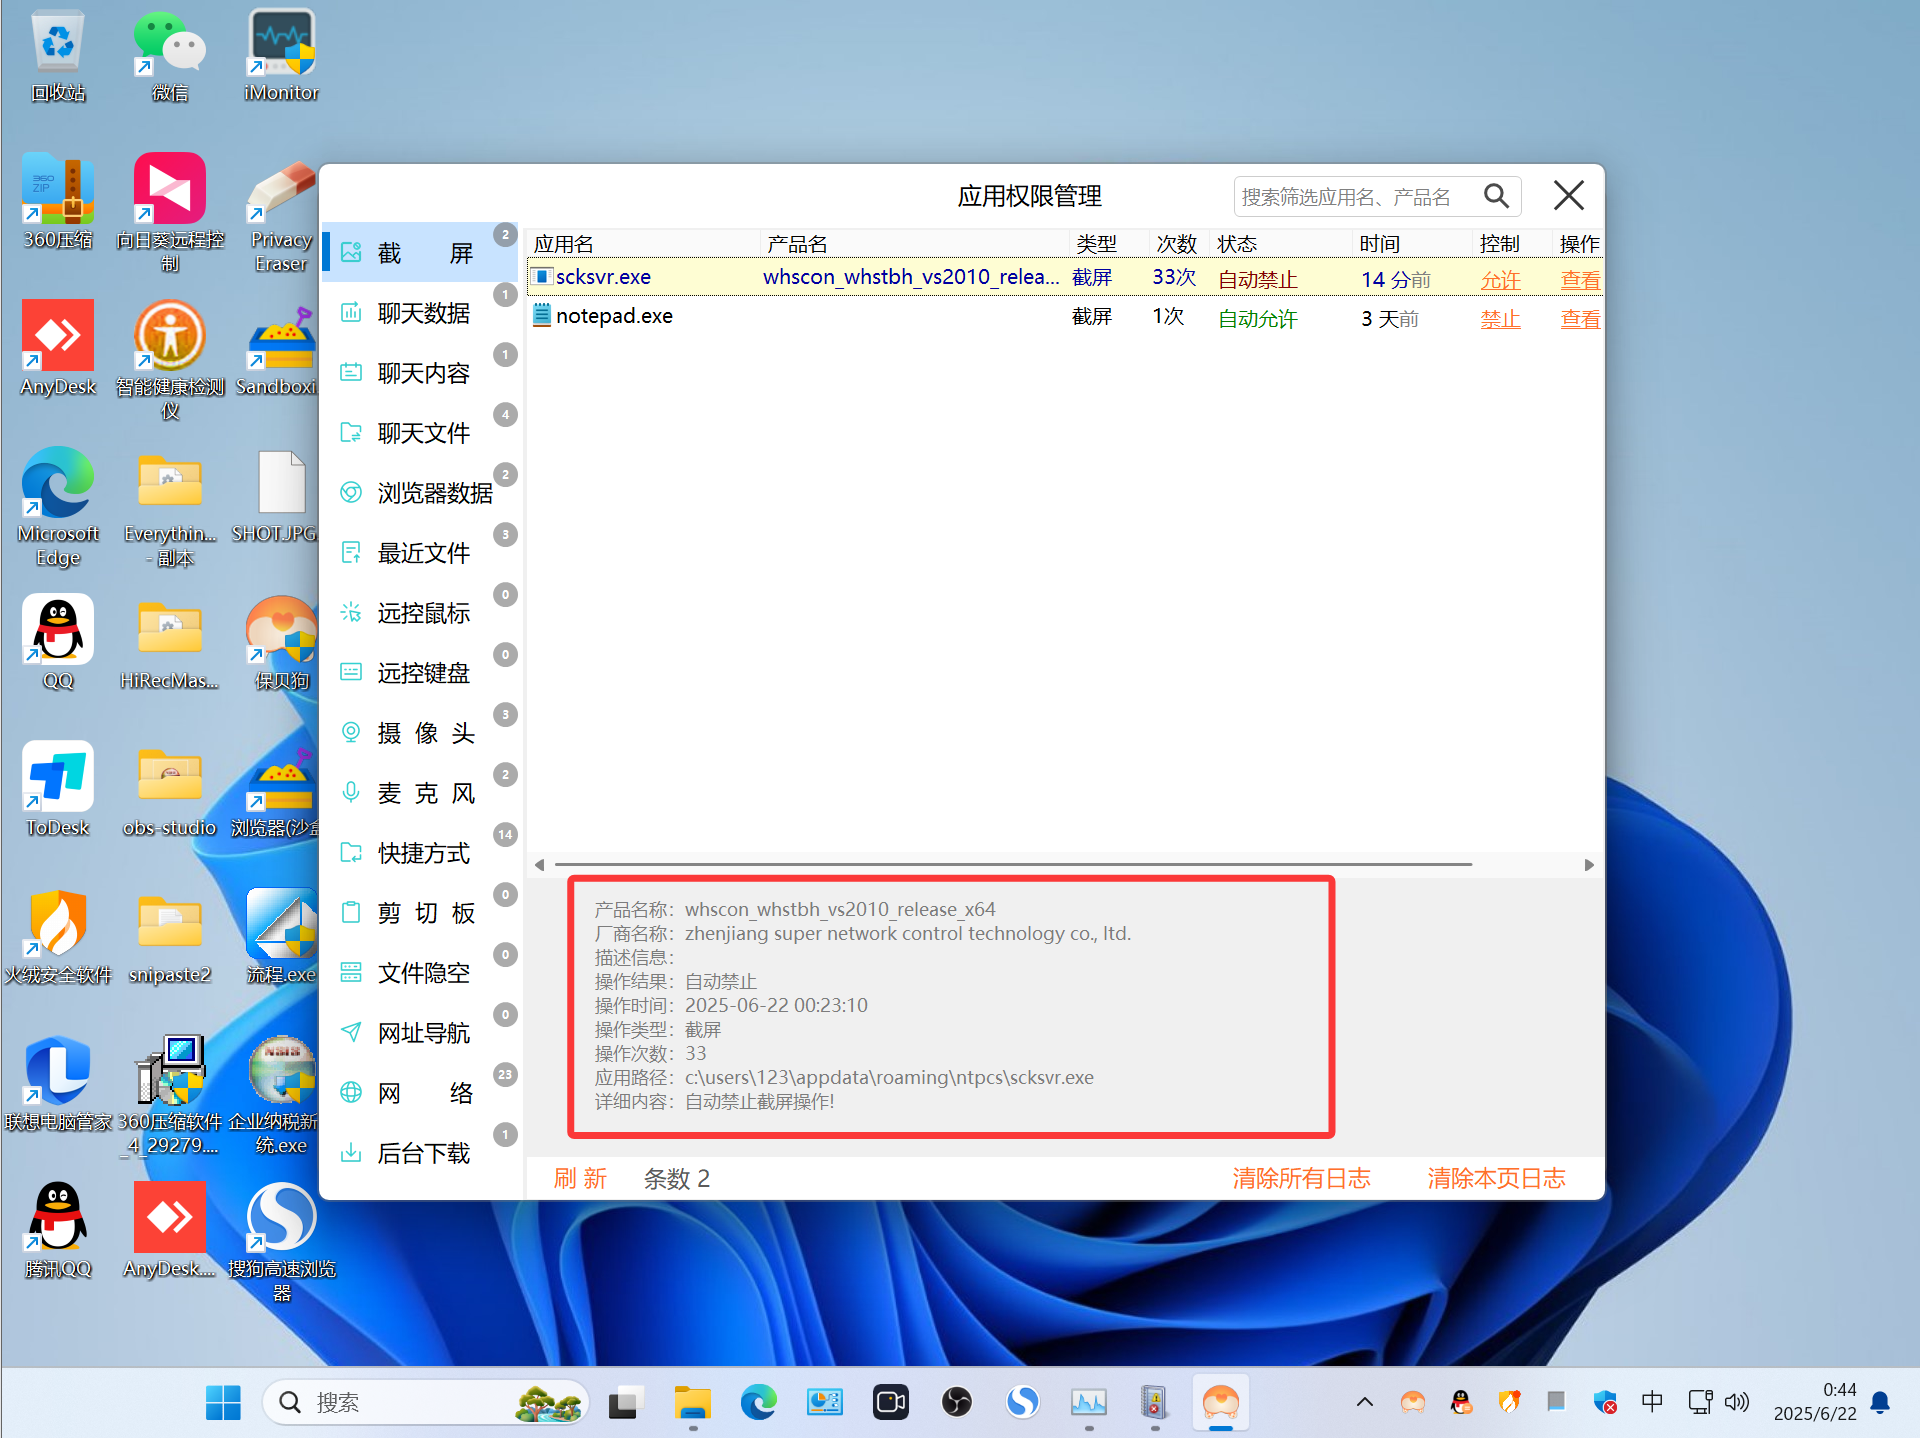
Task: Click the 文件隐空 icon in sidebar
Action: point(351,972)
